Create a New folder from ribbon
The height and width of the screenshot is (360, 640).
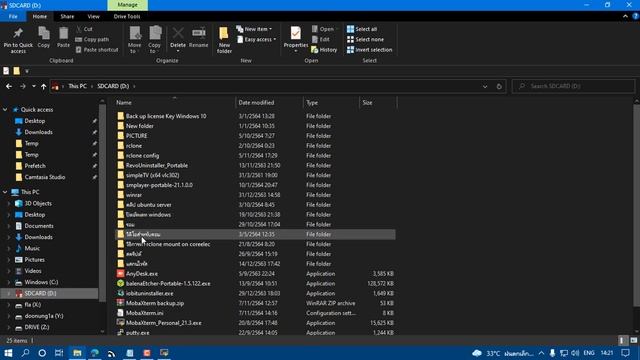(224, 40)
